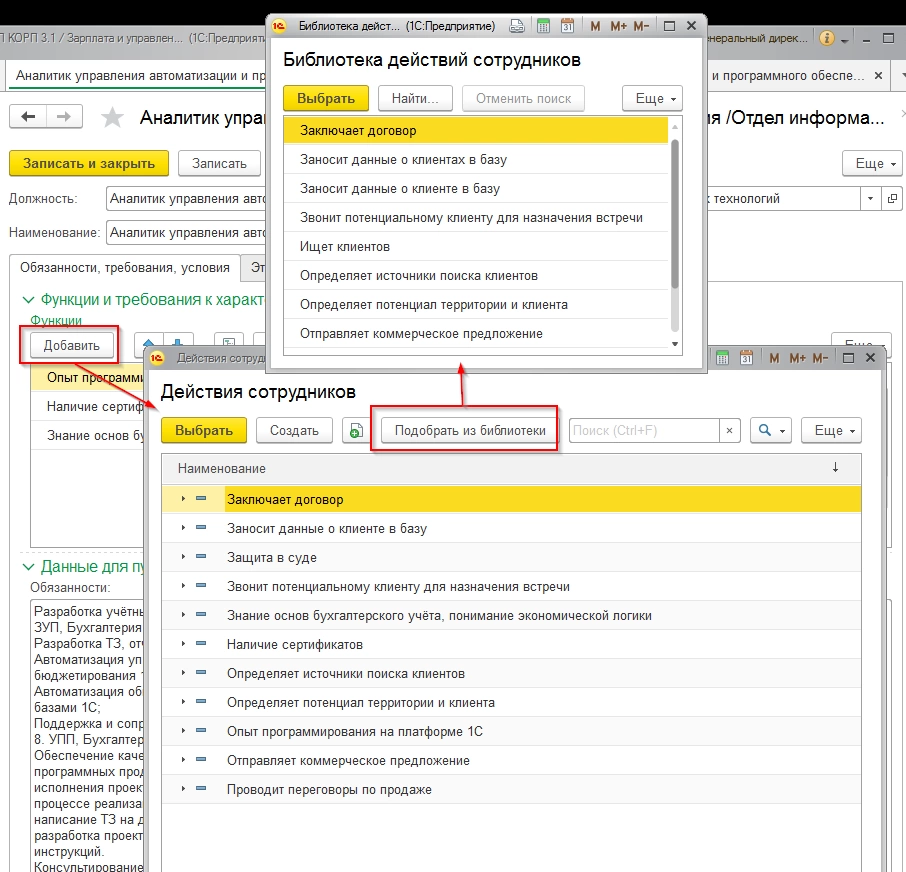The width and height of the screenshot is (906, 872).
Task: Expand the Заключает договор row in Действия сотрудников
Action: tap(183, 499)
